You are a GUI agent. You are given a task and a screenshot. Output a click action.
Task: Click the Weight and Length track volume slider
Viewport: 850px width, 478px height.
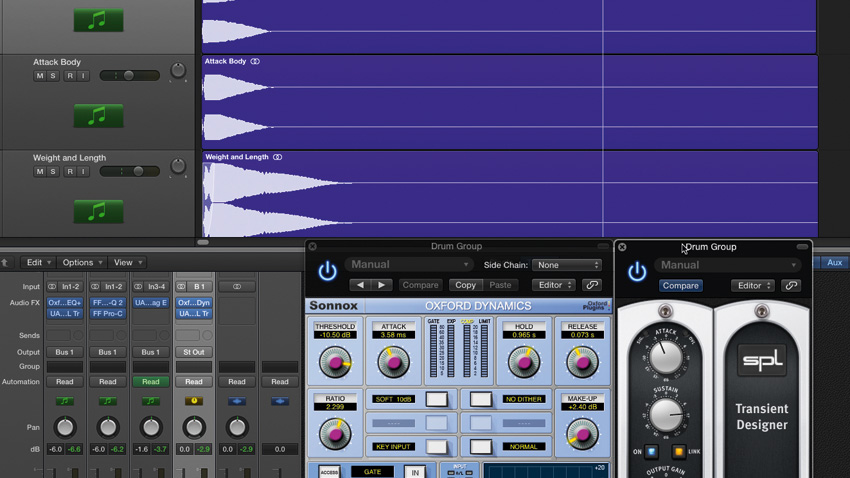tap(130, 171)
